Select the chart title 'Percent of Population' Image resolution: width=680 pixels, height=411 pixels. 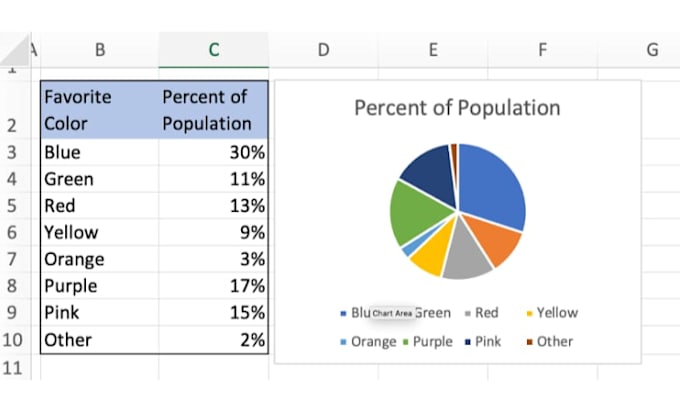[457, 108]
